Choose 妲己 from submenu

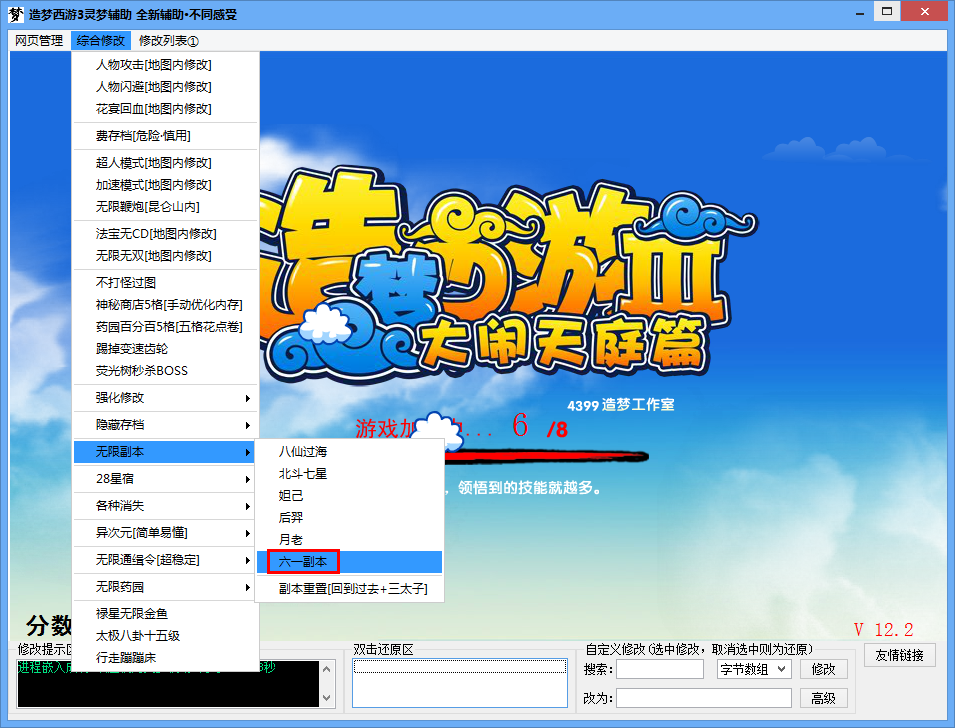pos(350,495)
